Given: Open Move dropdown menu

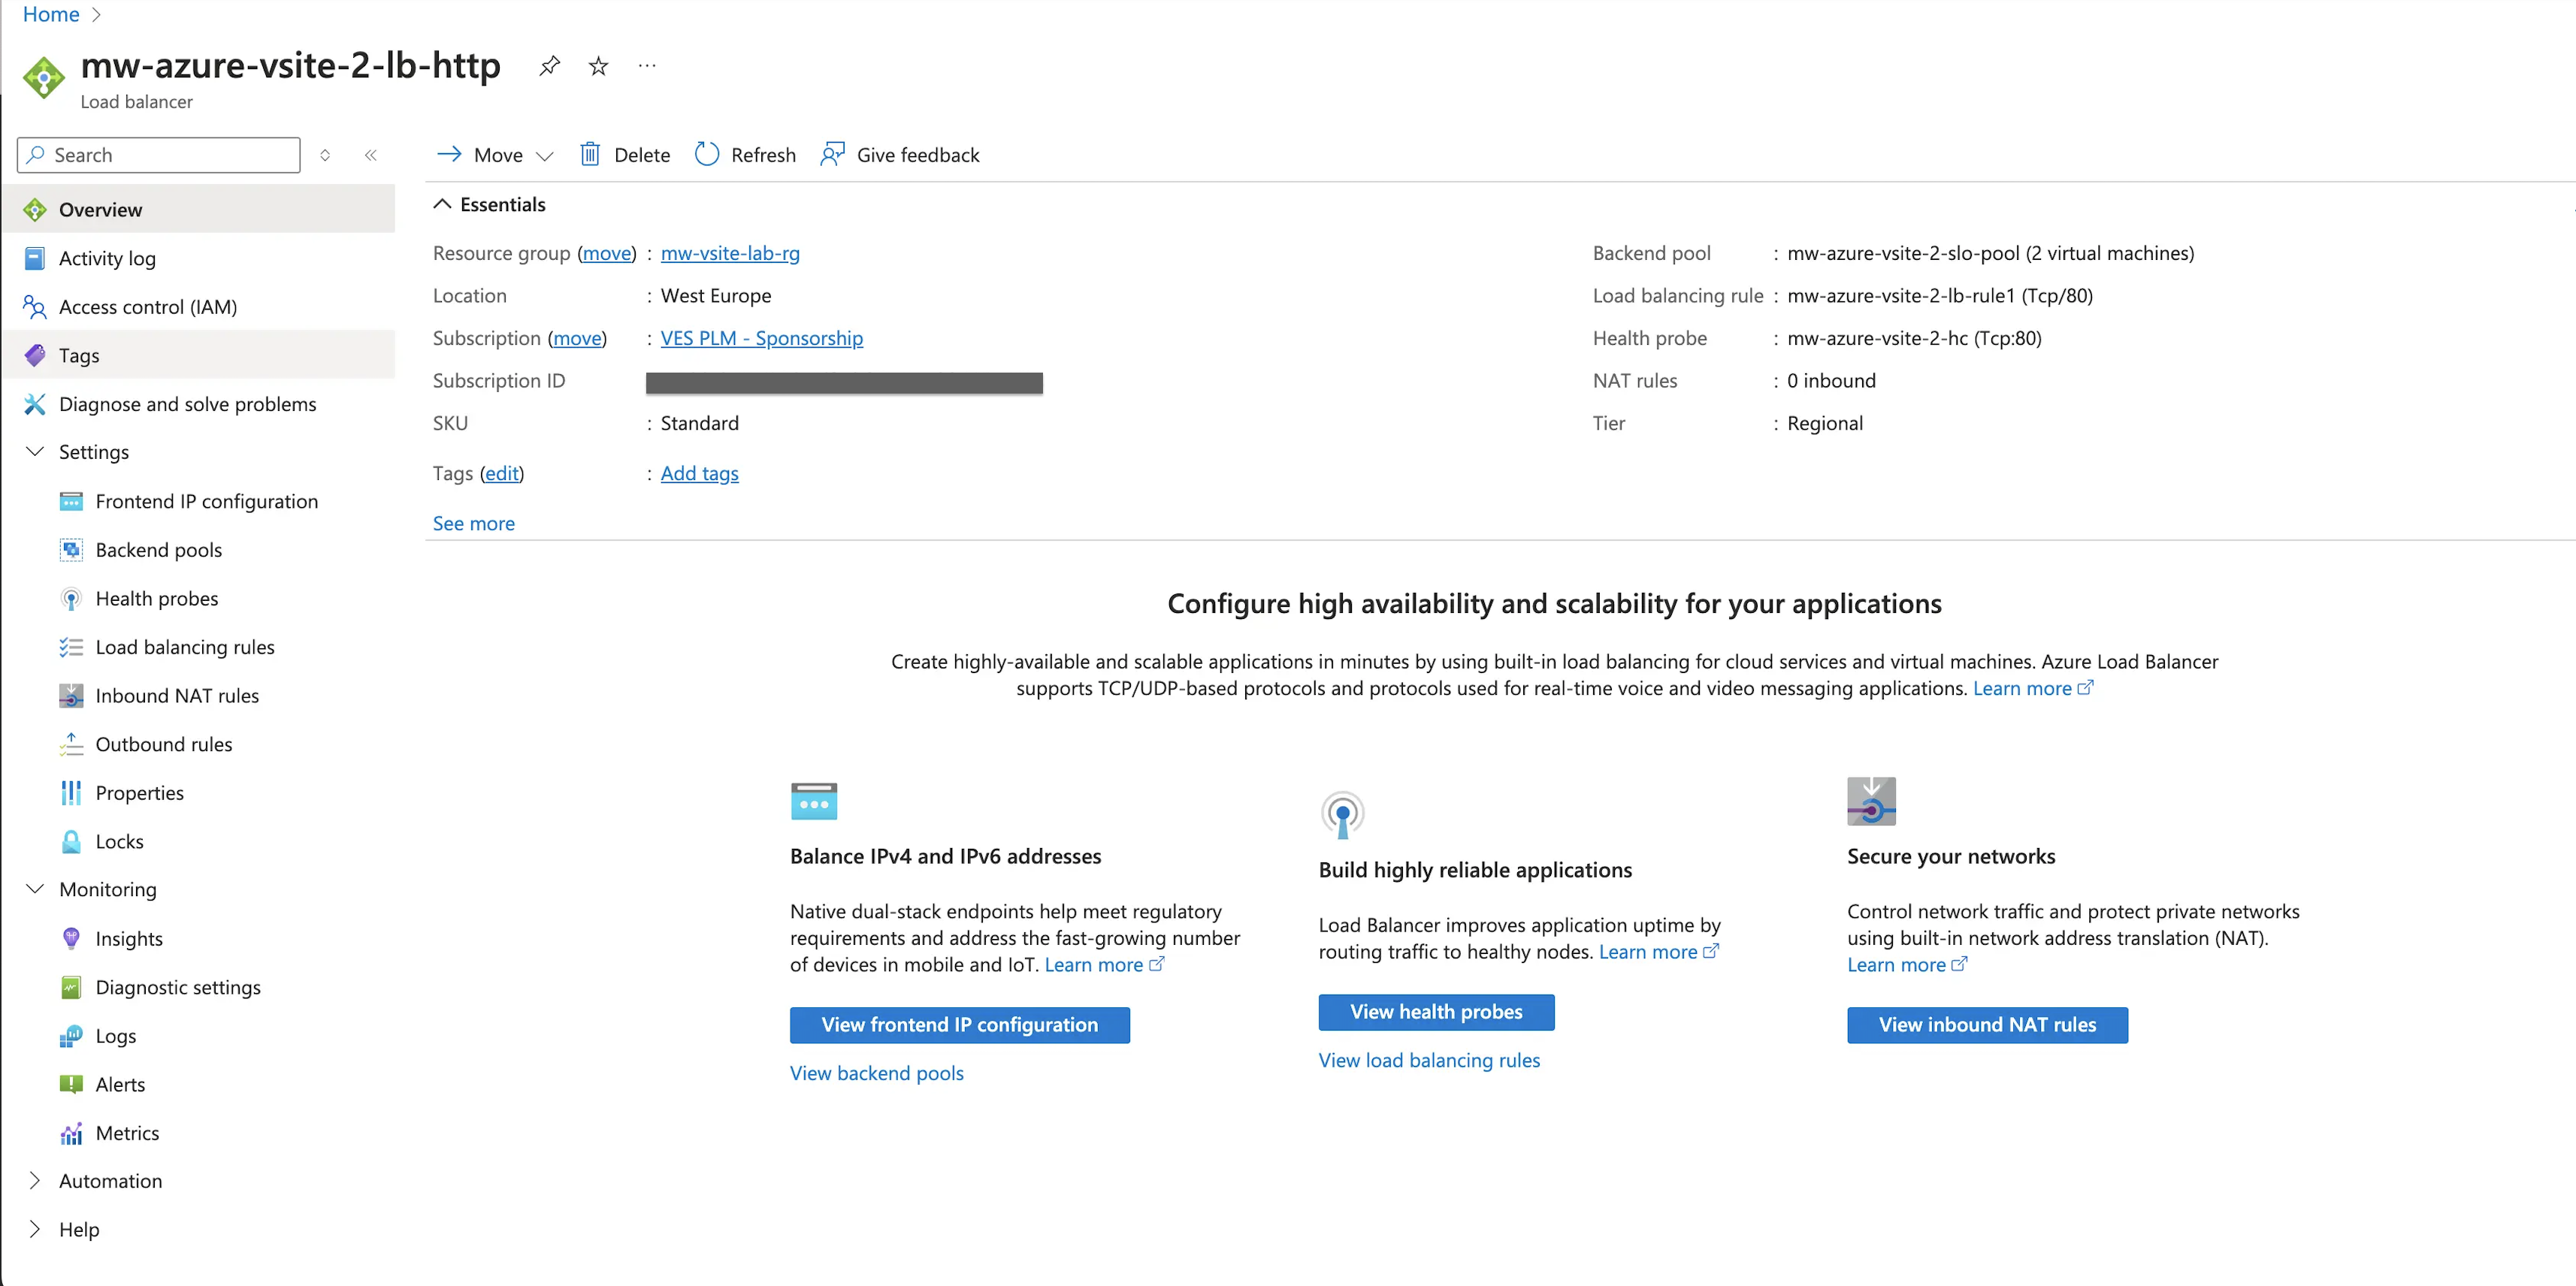Looking at the screenshot, I should (x=496, y=155).
